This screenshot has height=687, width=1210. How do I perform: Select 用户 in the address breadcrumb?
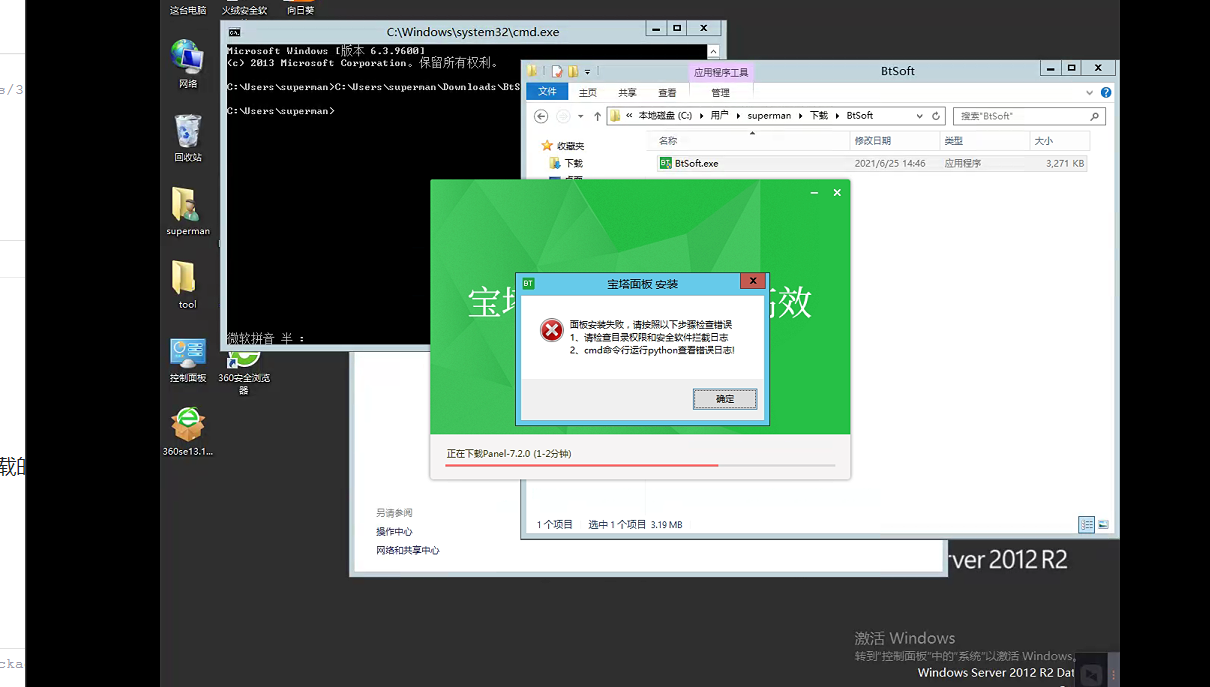[720, 116]
